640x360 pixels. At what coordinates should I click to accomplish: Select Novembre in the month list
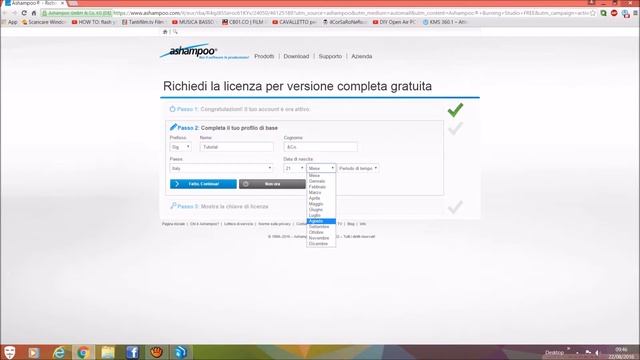[321, 238]
